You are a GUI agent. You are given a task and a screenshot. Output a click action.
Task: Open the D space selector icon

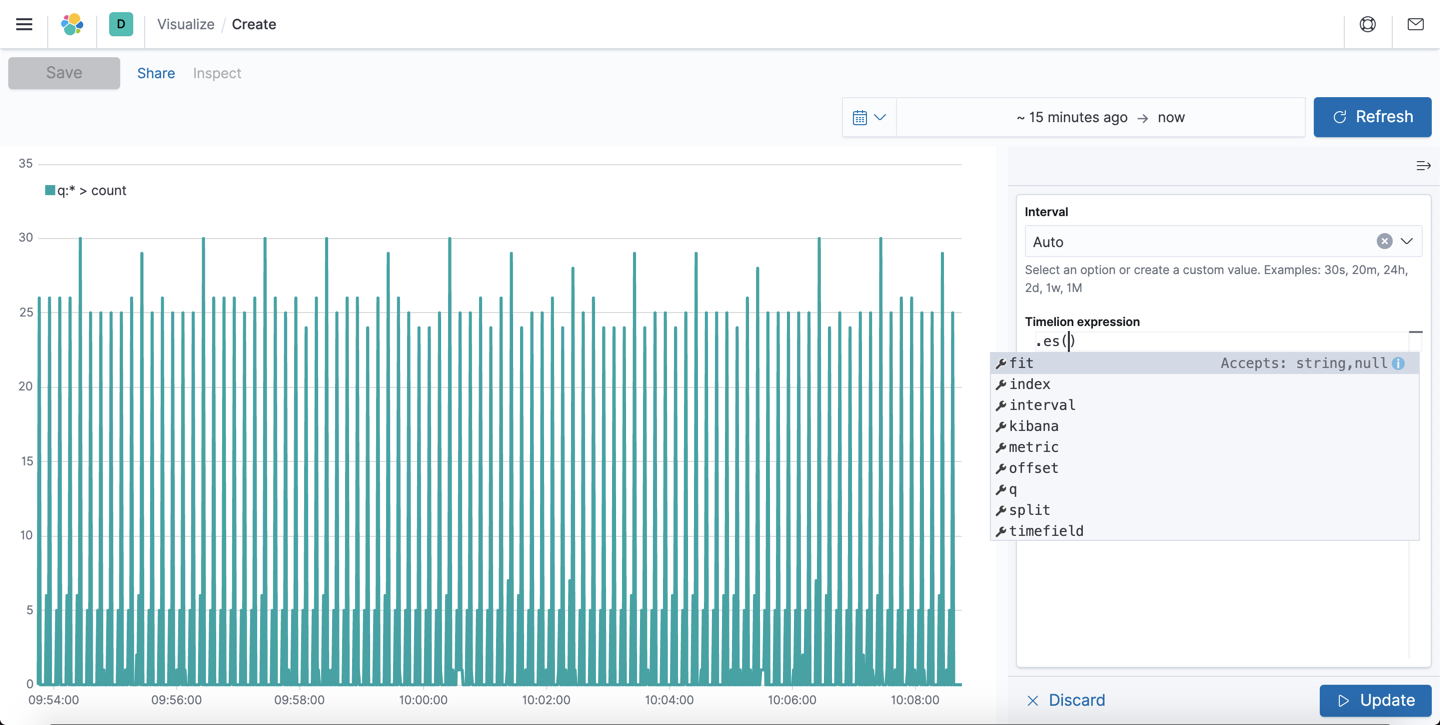[120, 23]
